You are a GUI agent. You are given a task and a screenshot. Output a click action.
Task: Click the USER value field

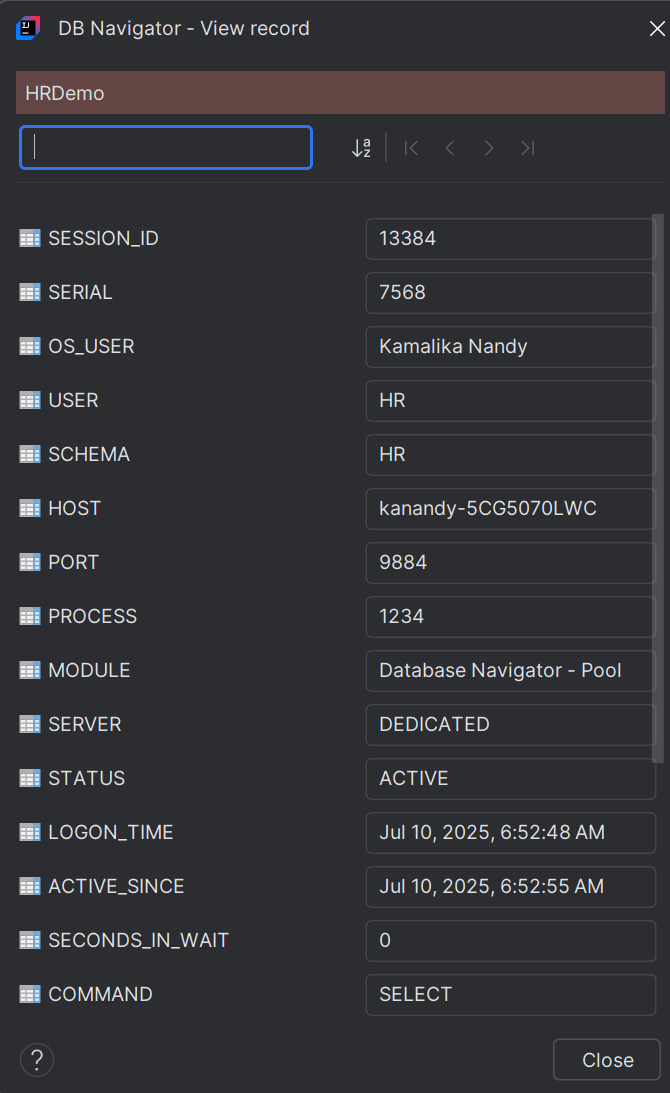tap(510, 400)
